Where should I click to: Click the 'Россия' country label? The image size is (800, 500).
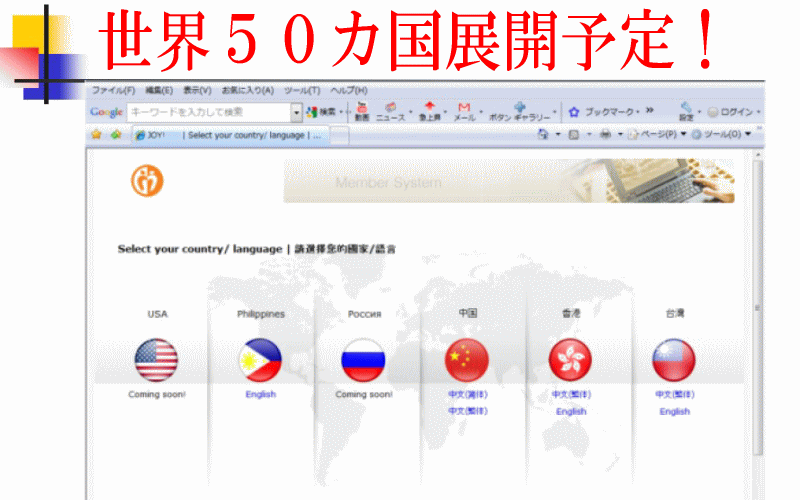point(364,314)
